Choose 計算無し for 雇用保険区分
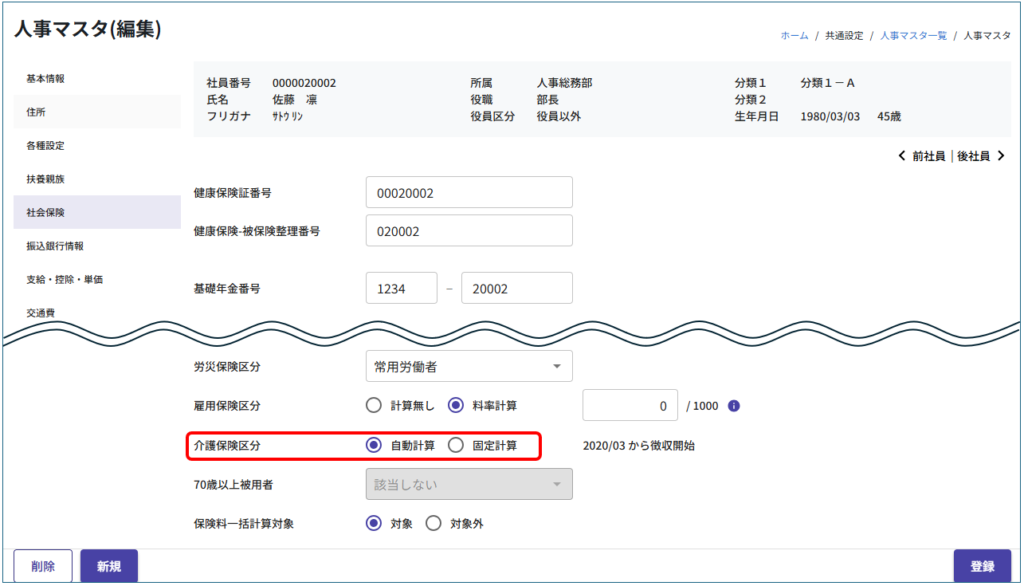1024x586 pixels. pyautogui.click(x=375, y=406)
